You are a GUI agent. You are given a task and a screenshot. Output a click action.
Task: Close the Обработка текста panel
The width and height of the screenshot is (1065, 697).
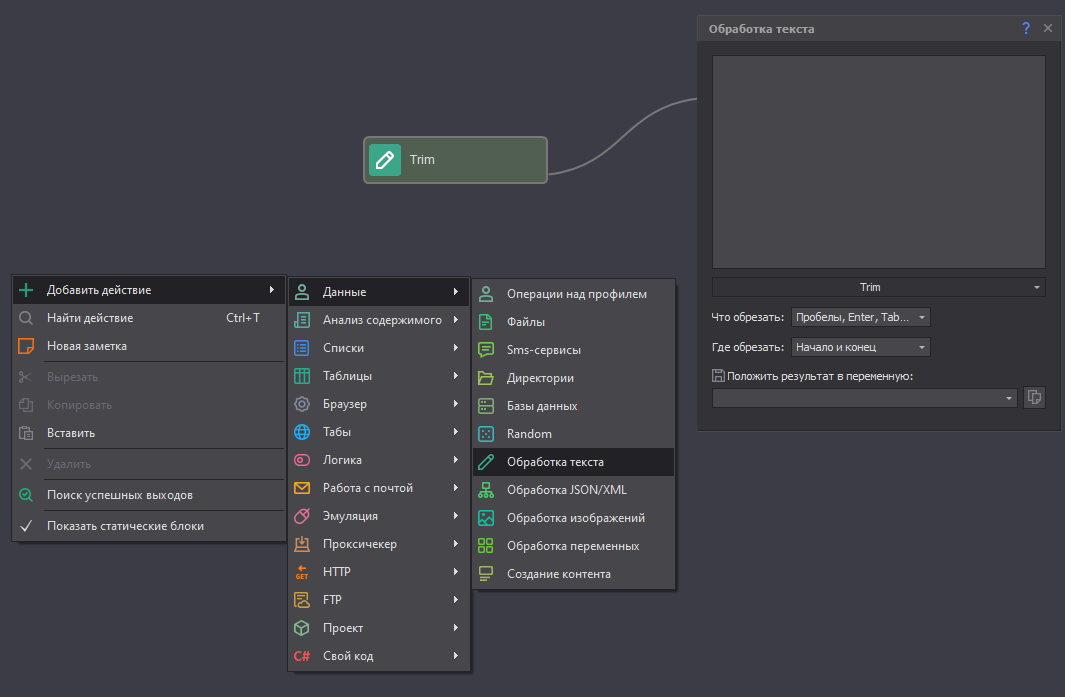(1048, 29)
